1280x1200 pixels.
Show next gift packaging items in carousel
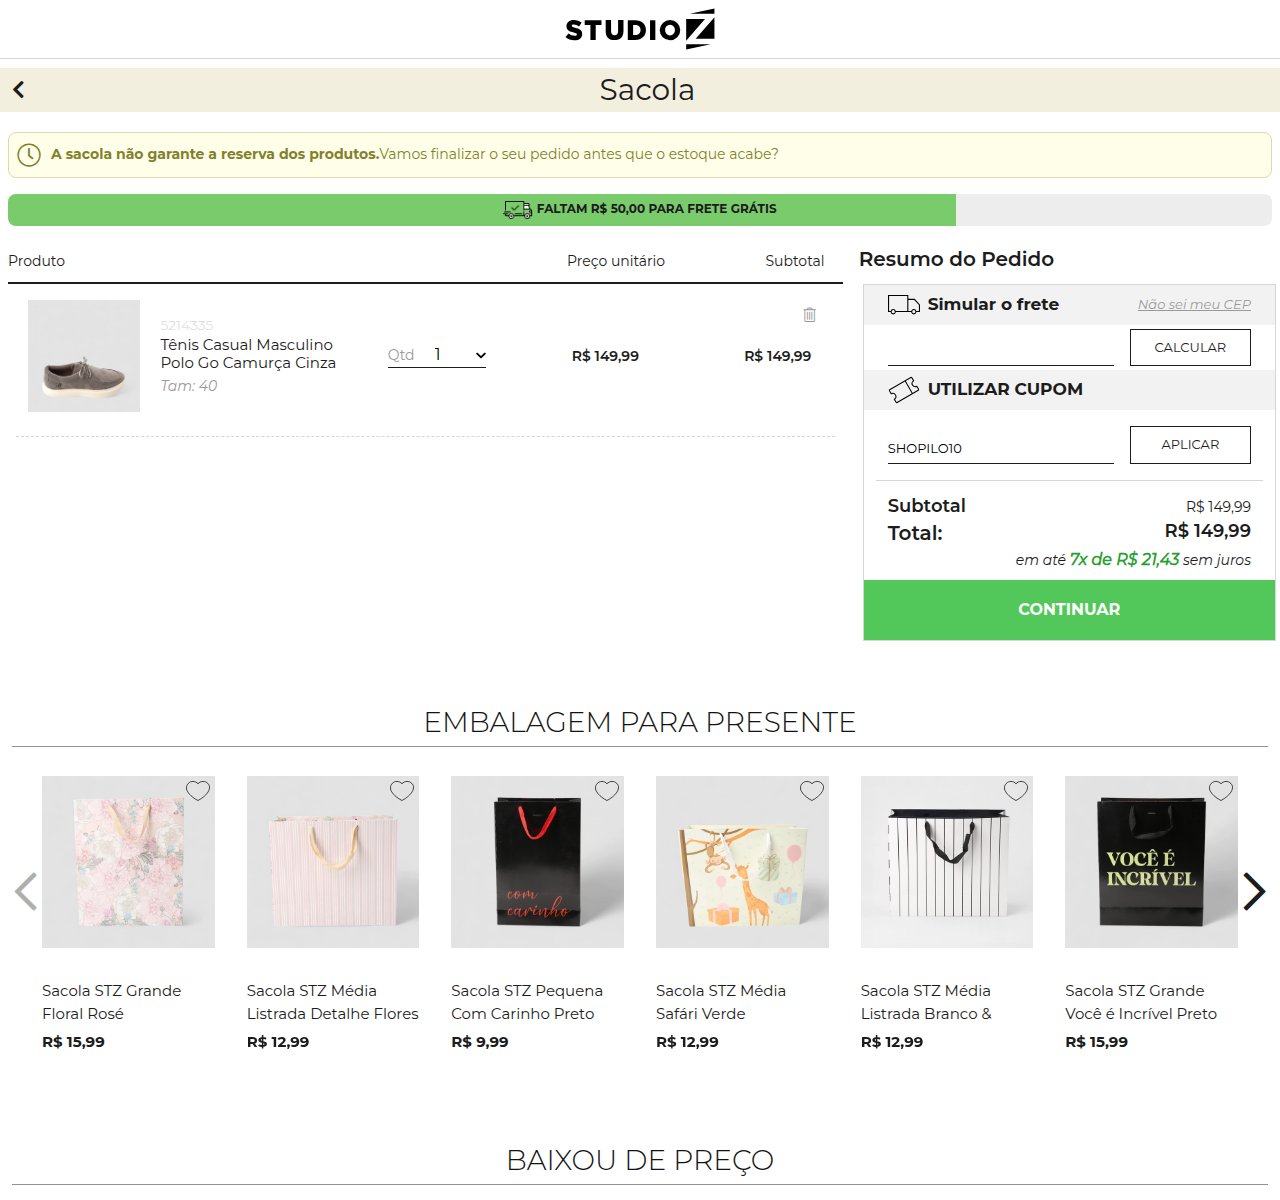click(1254, 892)
